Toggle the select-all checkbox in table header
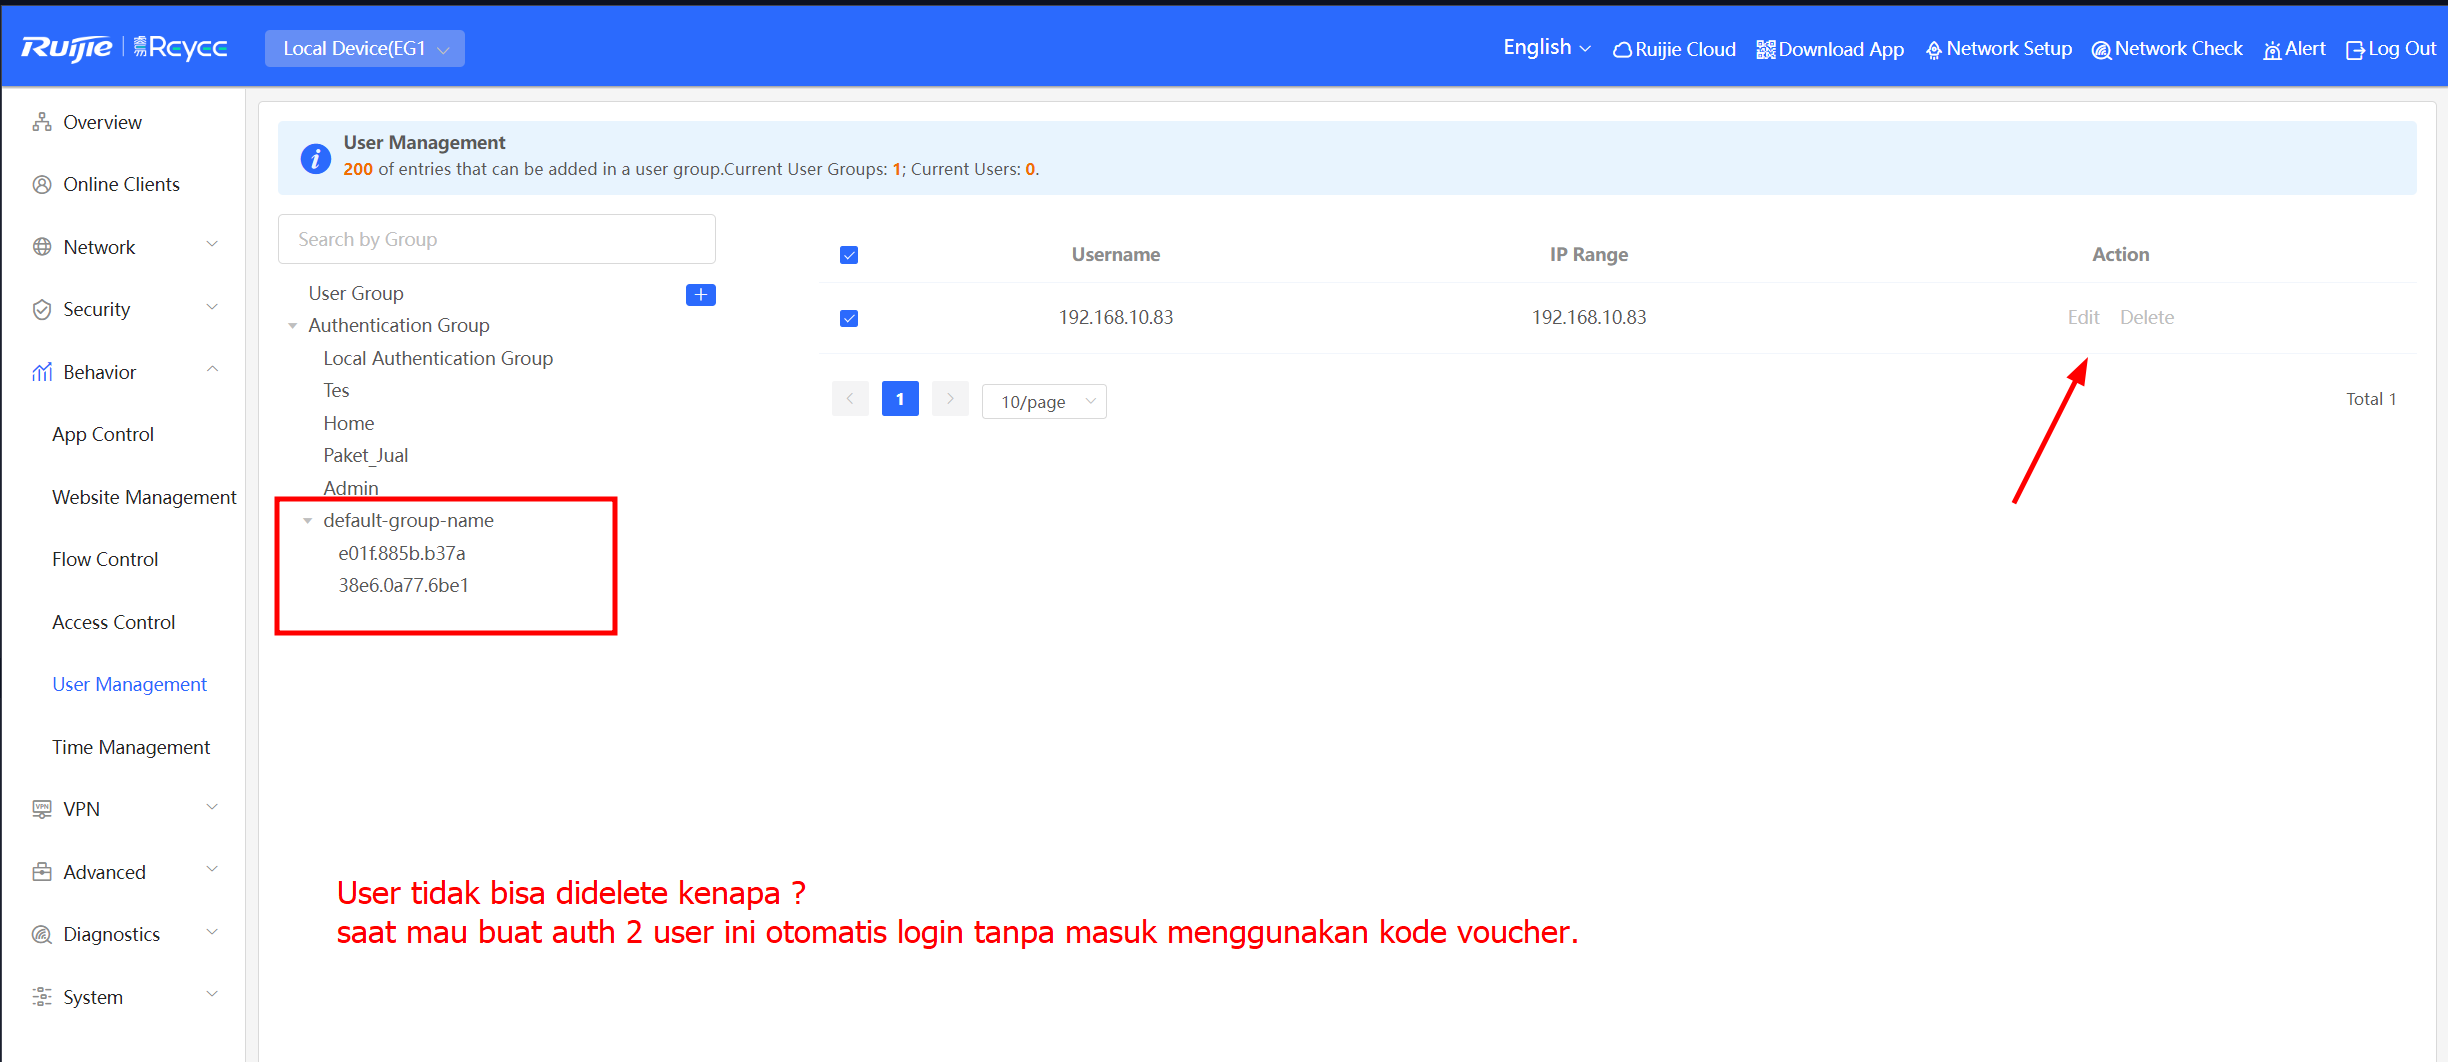Screen dimensions: 2448x1062 849,255
